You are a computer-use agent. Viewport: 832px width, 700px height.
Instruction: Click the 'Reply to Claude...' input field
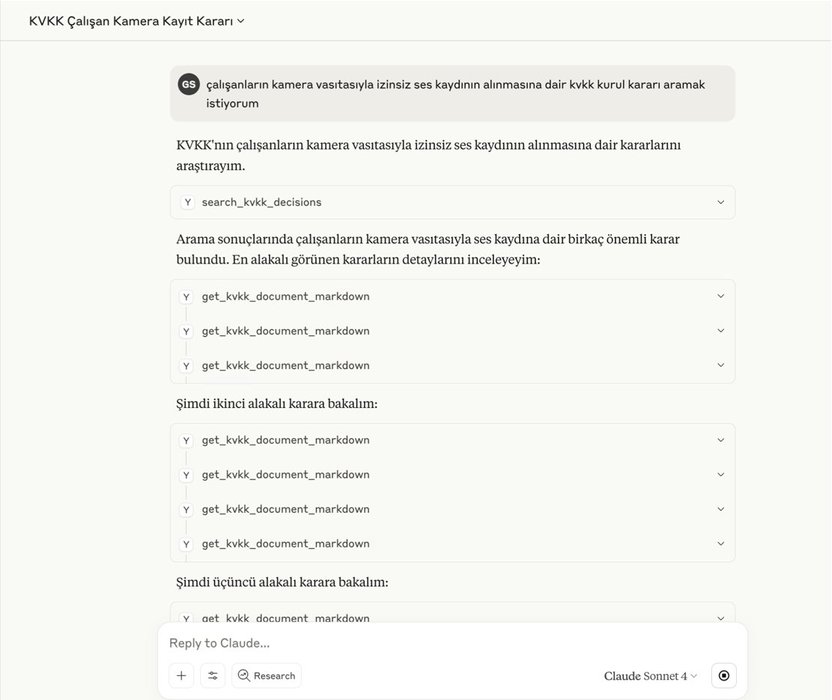(453, 643)
